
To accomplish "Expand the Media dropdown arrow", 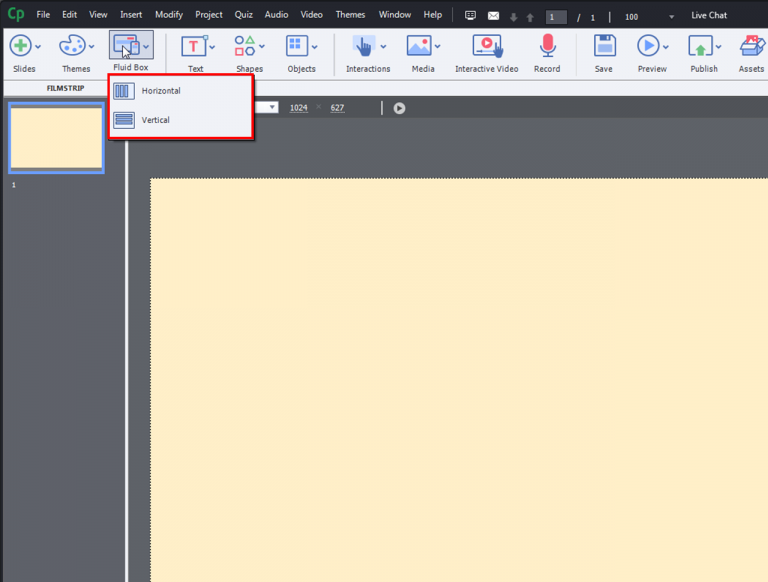I will coord(437,47).
